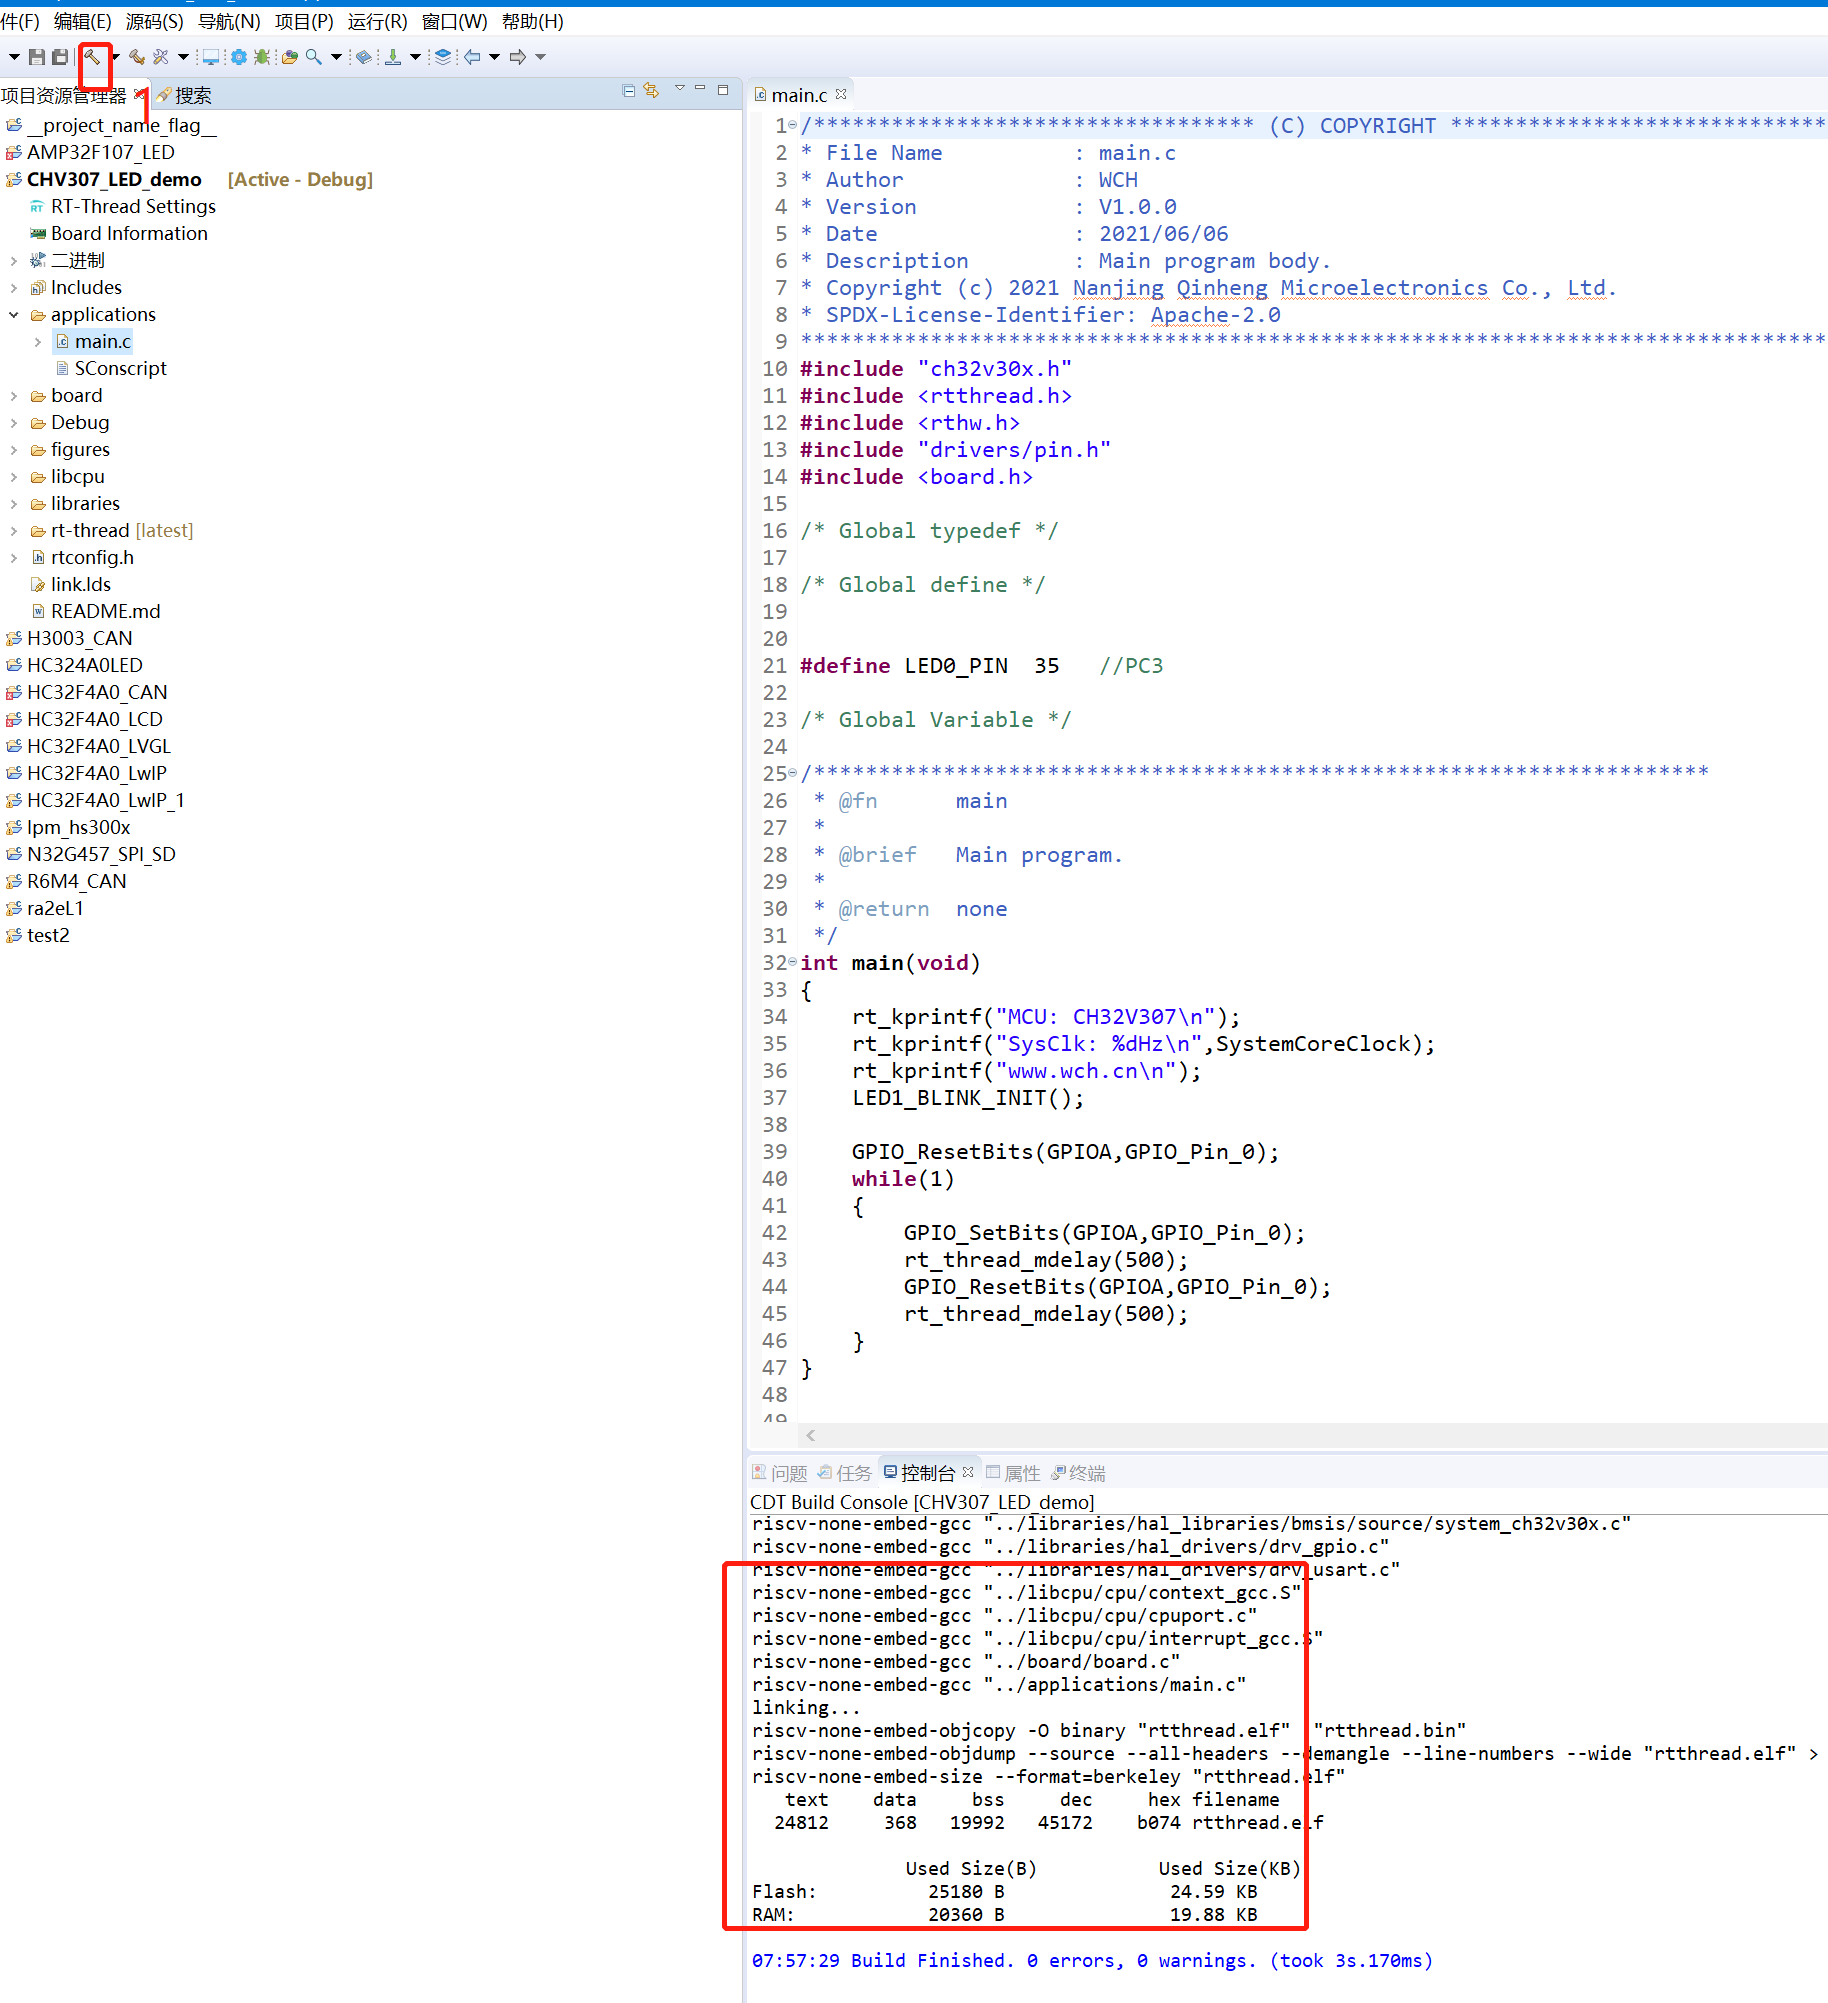Open dropdown next to download icon
The image size is (1828, 2003).
tap(415, 57)
